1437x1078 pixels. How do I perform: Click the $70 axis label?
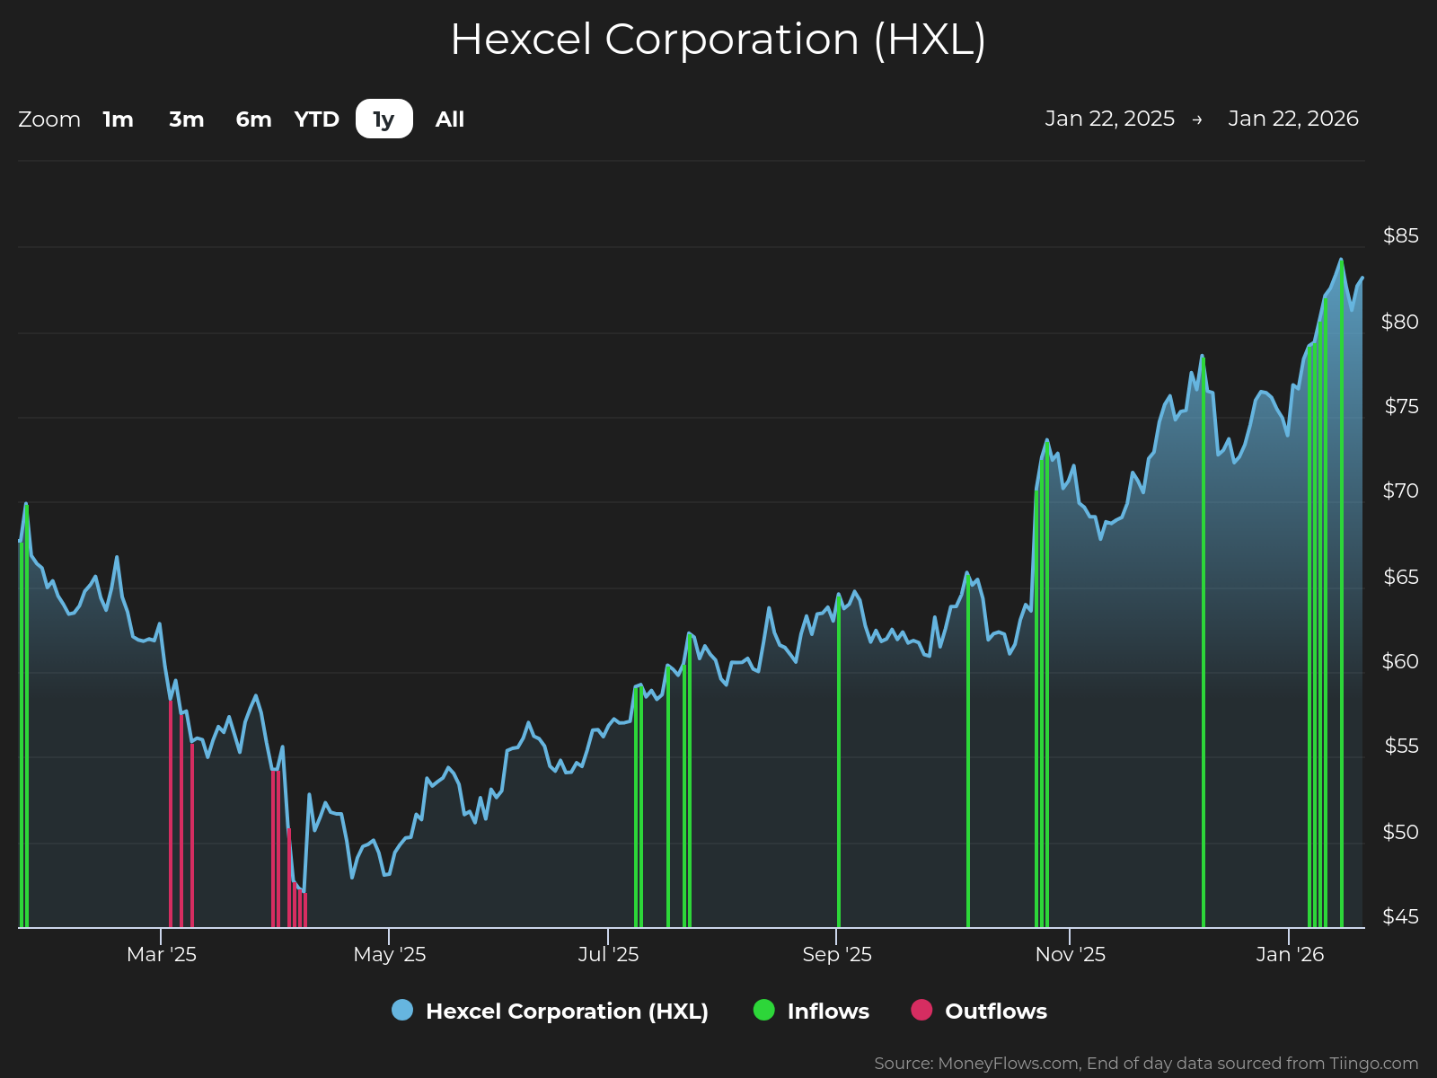tap(1400, 491)
